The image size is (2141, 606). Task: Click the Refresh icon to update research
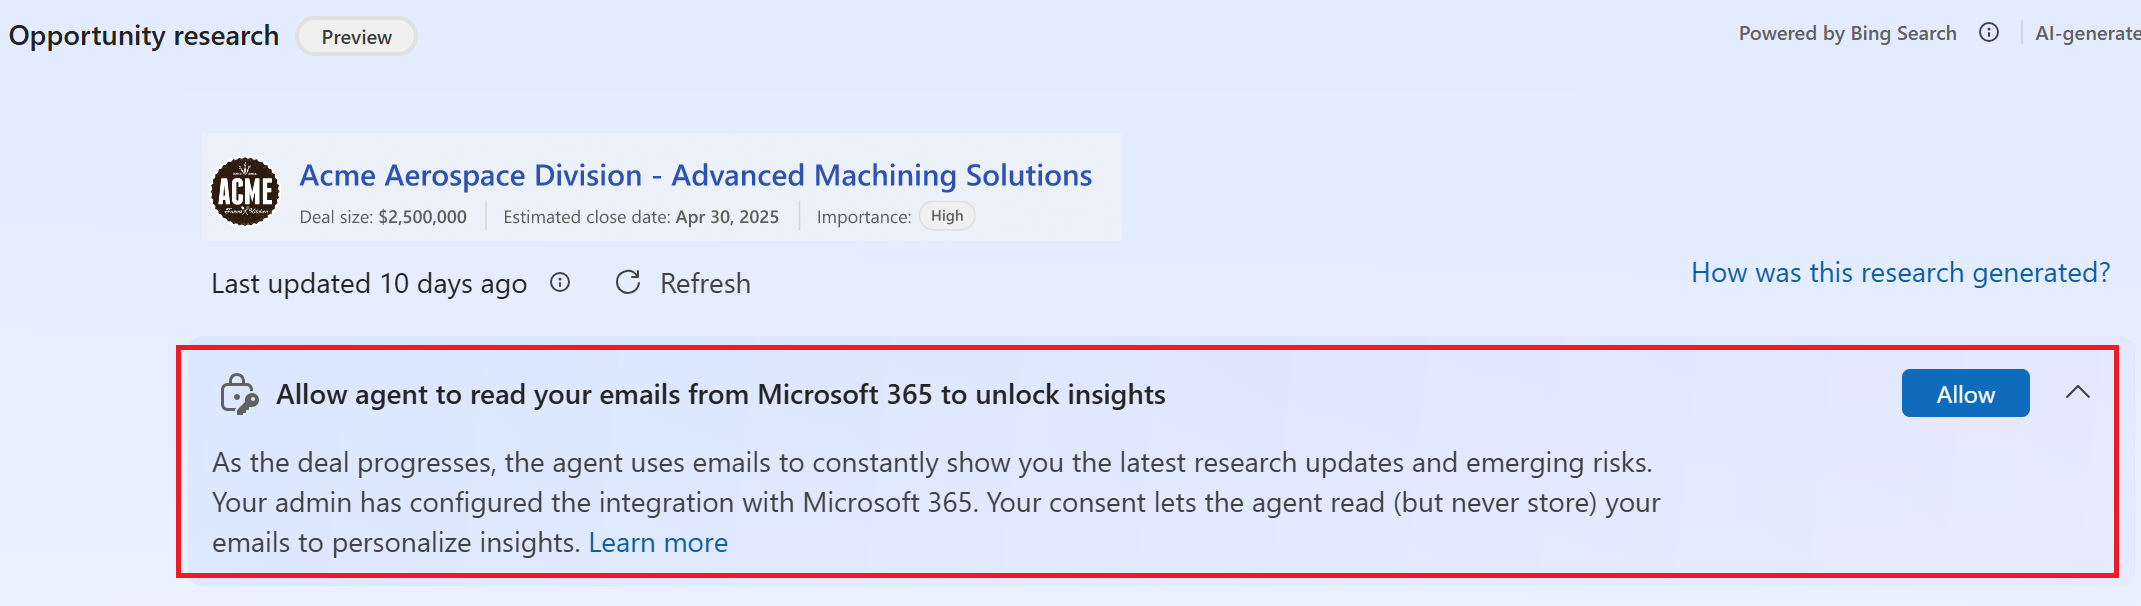coord(627,283)
